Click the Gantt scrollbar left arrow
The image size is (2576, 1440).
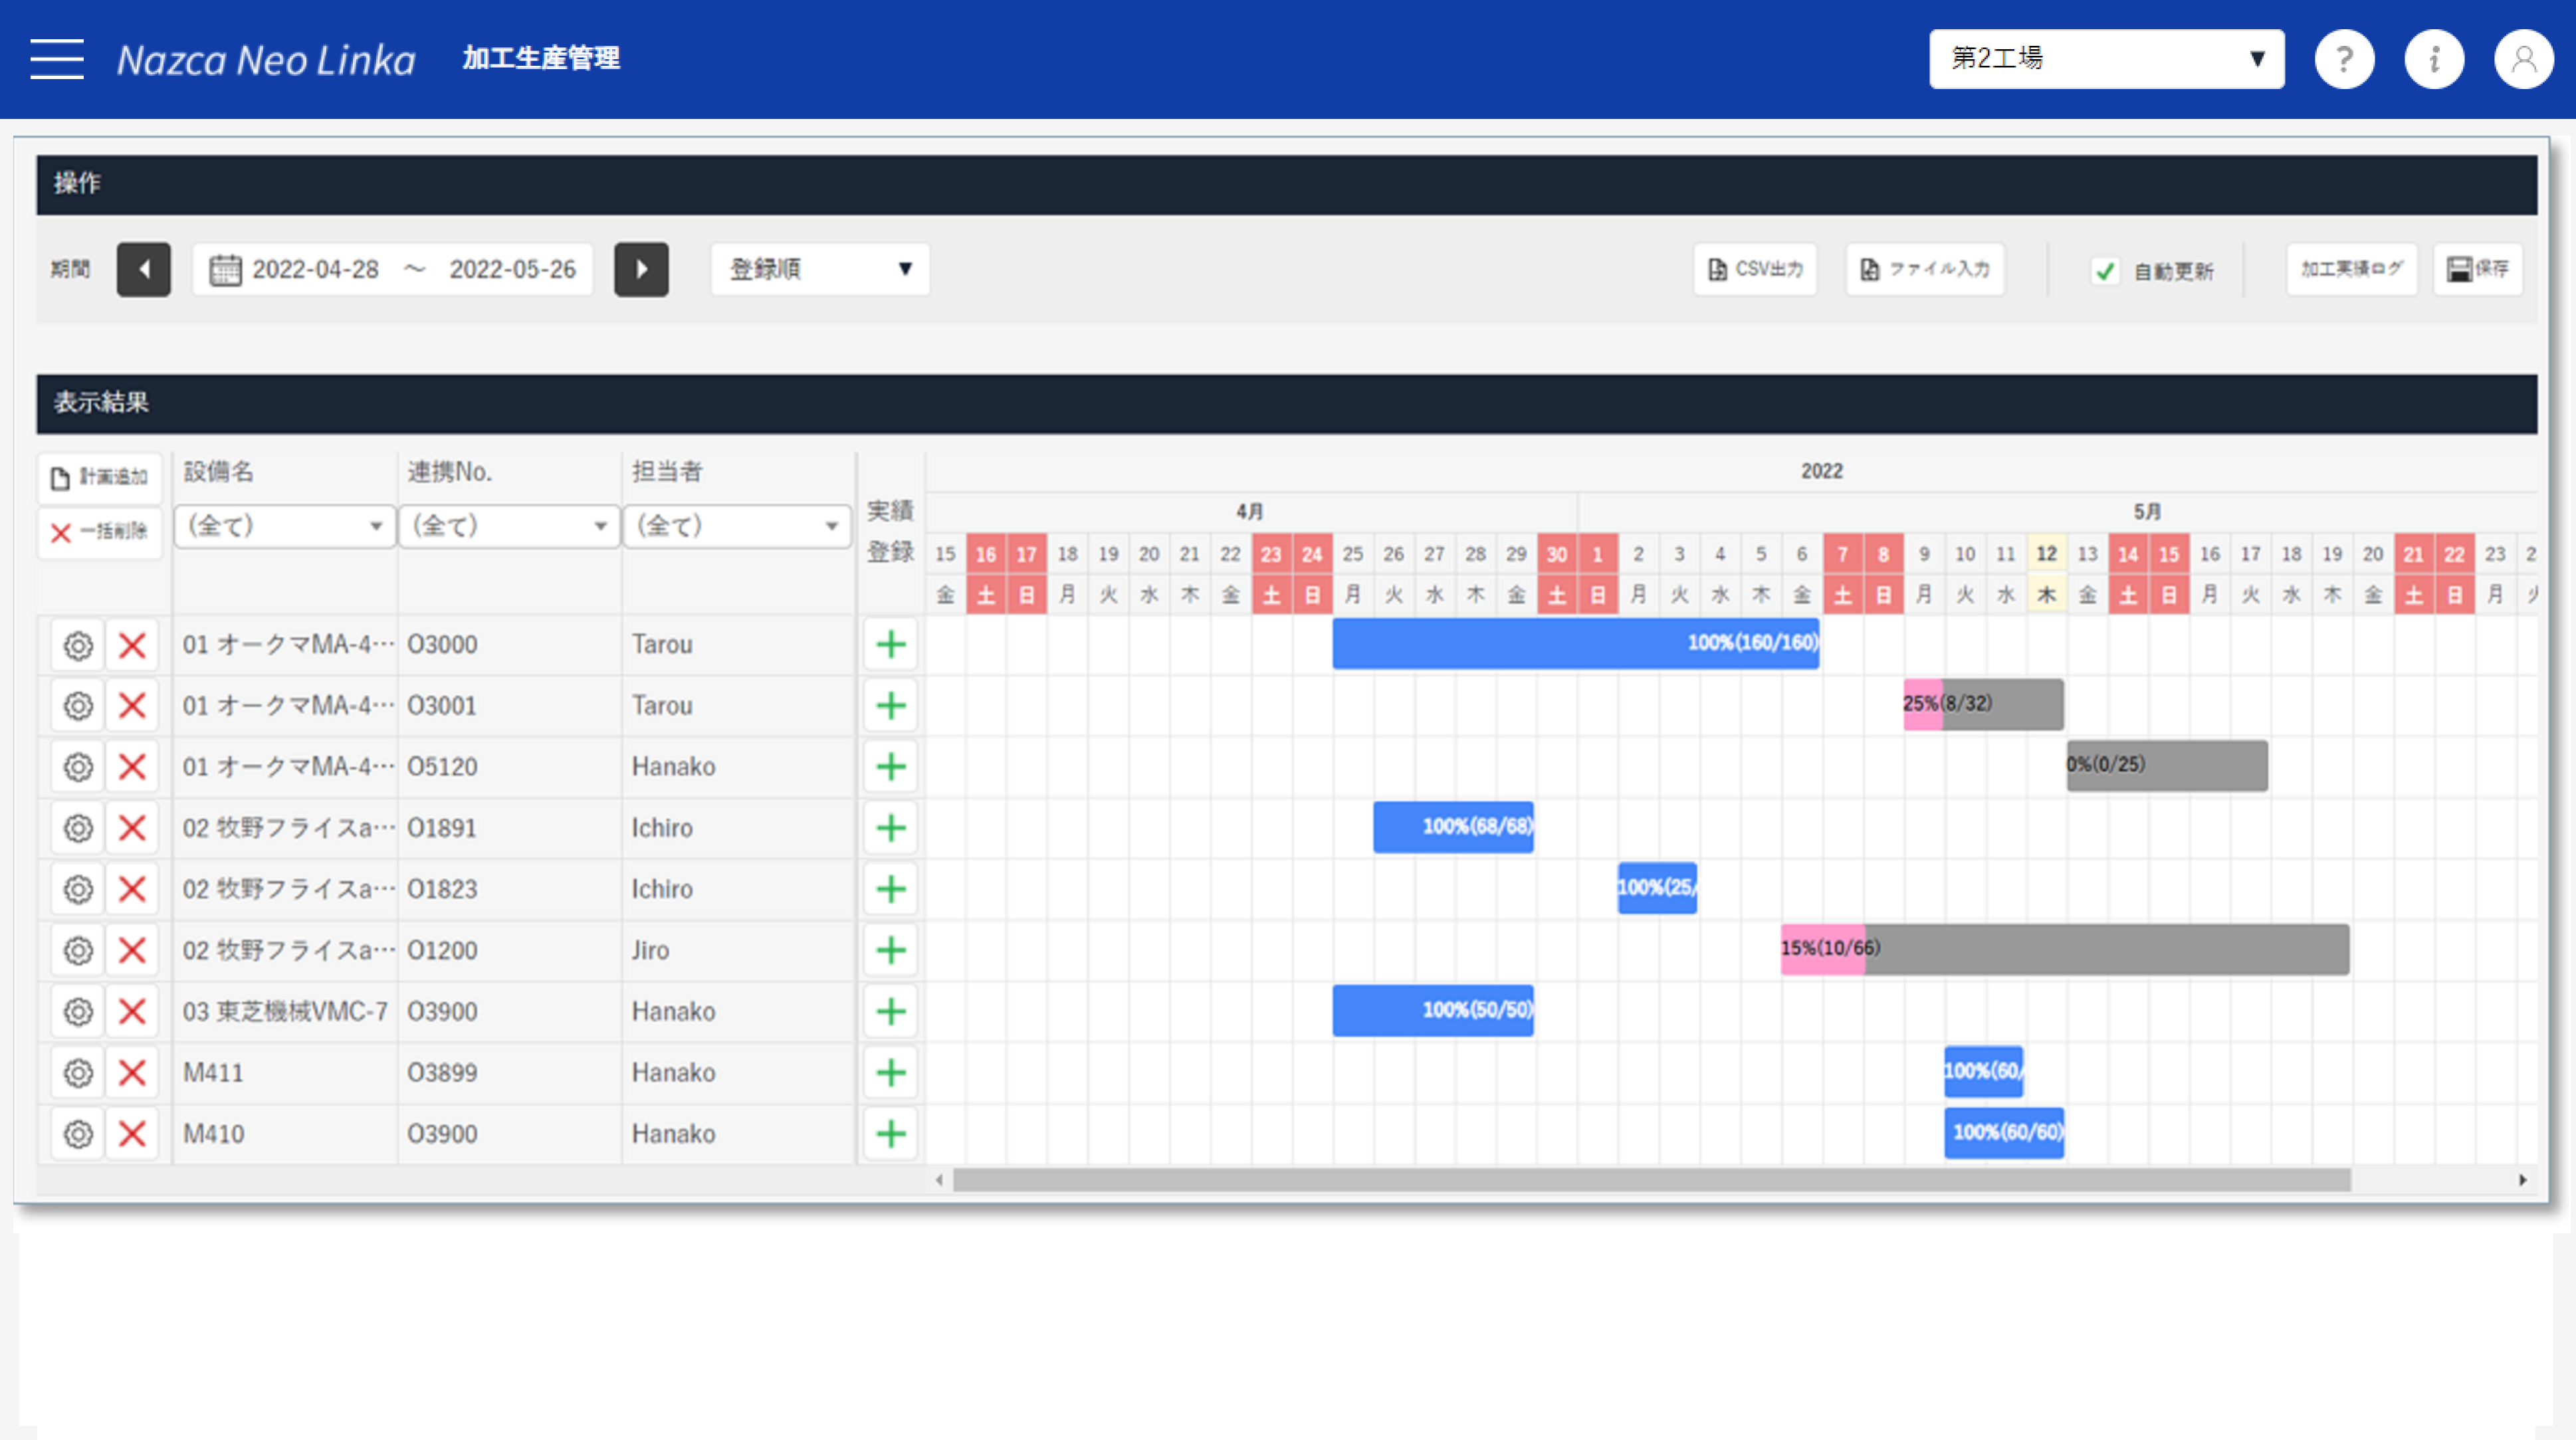[x=939, y=1180]
